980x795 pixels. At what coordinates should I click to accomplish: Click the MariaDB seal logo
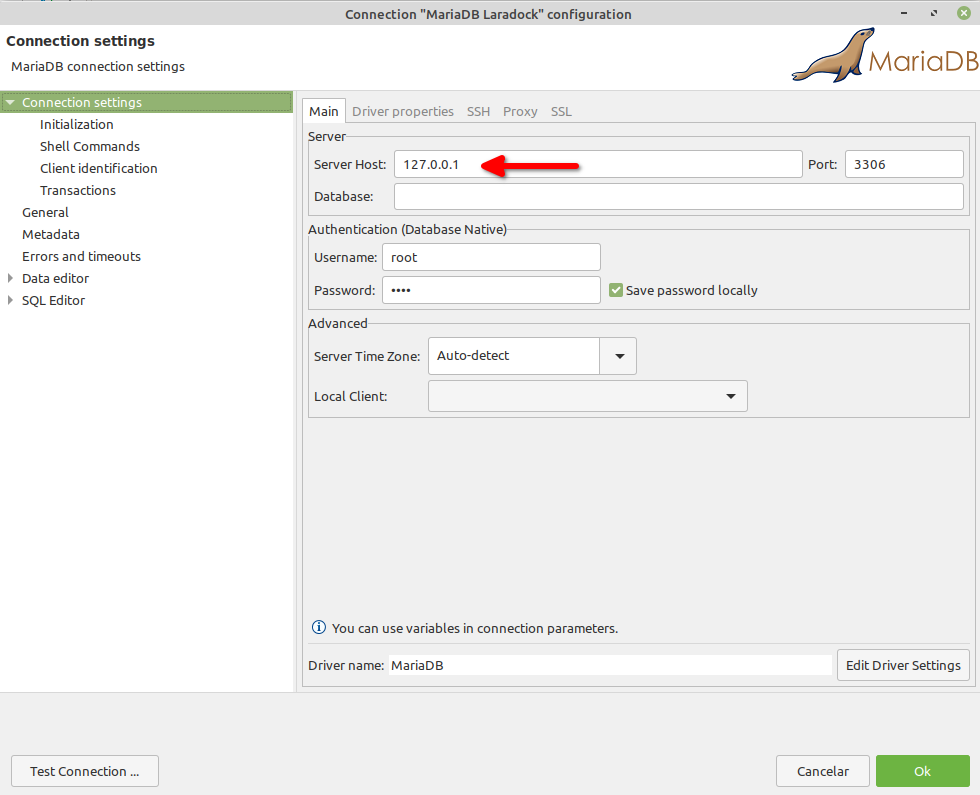click(885, 55)
